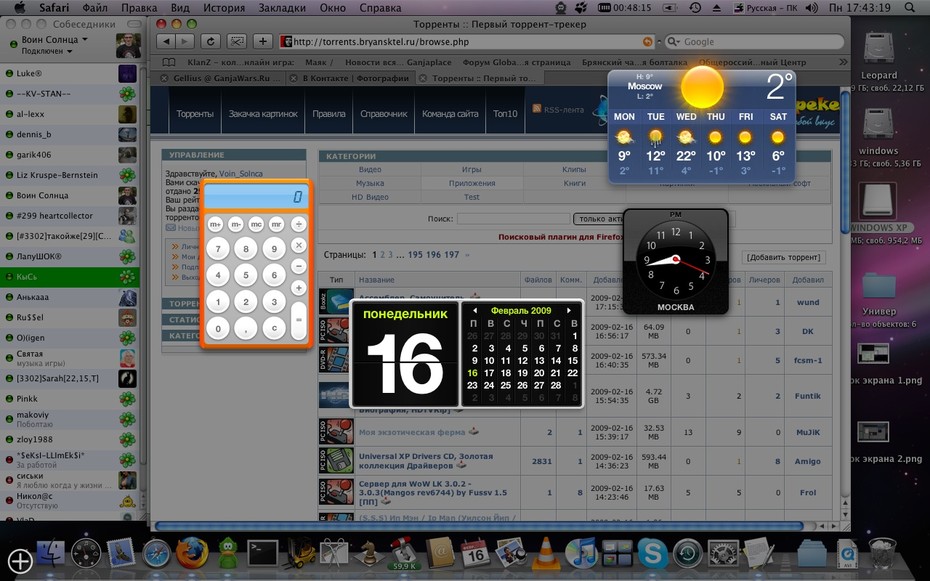This screenshot has width=930, height=581.
Task: Click the sun in Weather widget
Action: point(702,87)
